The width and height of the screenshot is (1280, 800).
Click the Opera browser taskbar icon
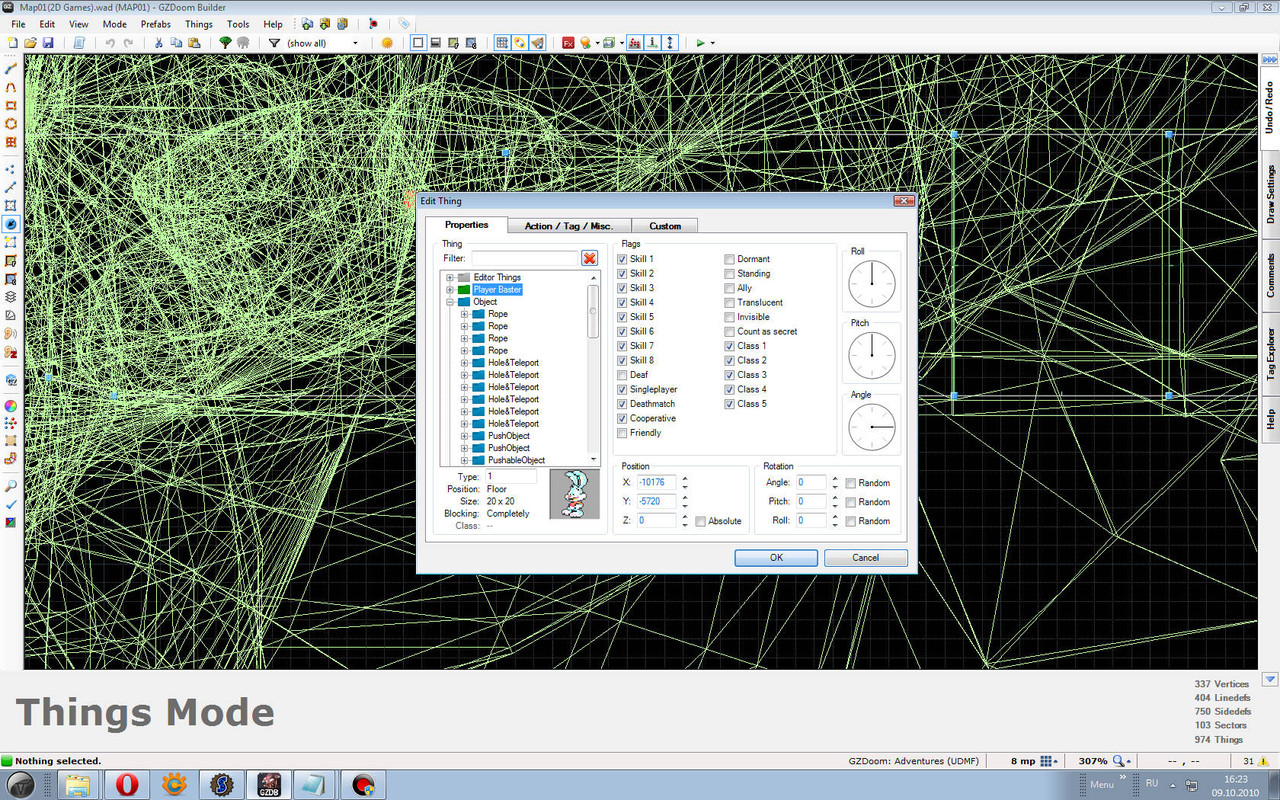pyautogui.click(x=127, y=785)
